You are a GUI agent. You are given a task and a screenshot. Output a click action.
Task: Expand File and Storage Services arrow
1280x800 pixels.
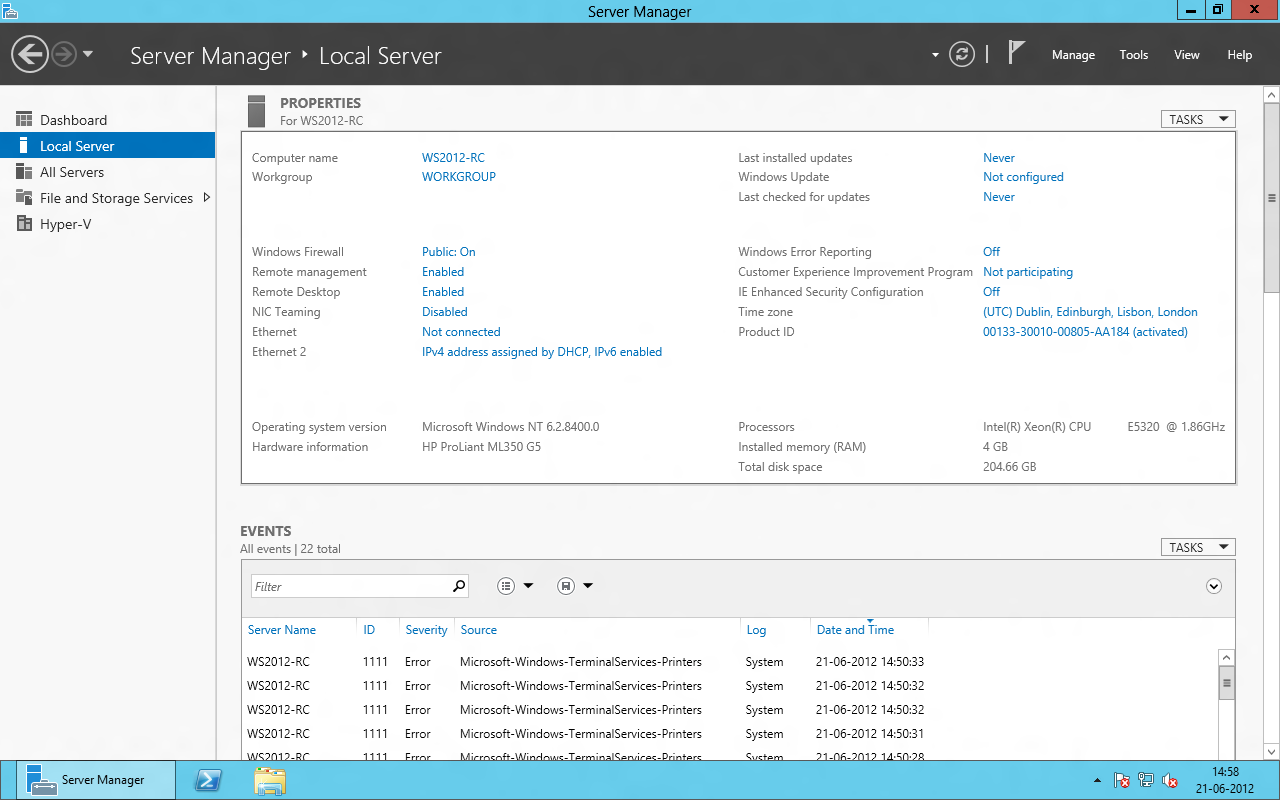point(207,198)
